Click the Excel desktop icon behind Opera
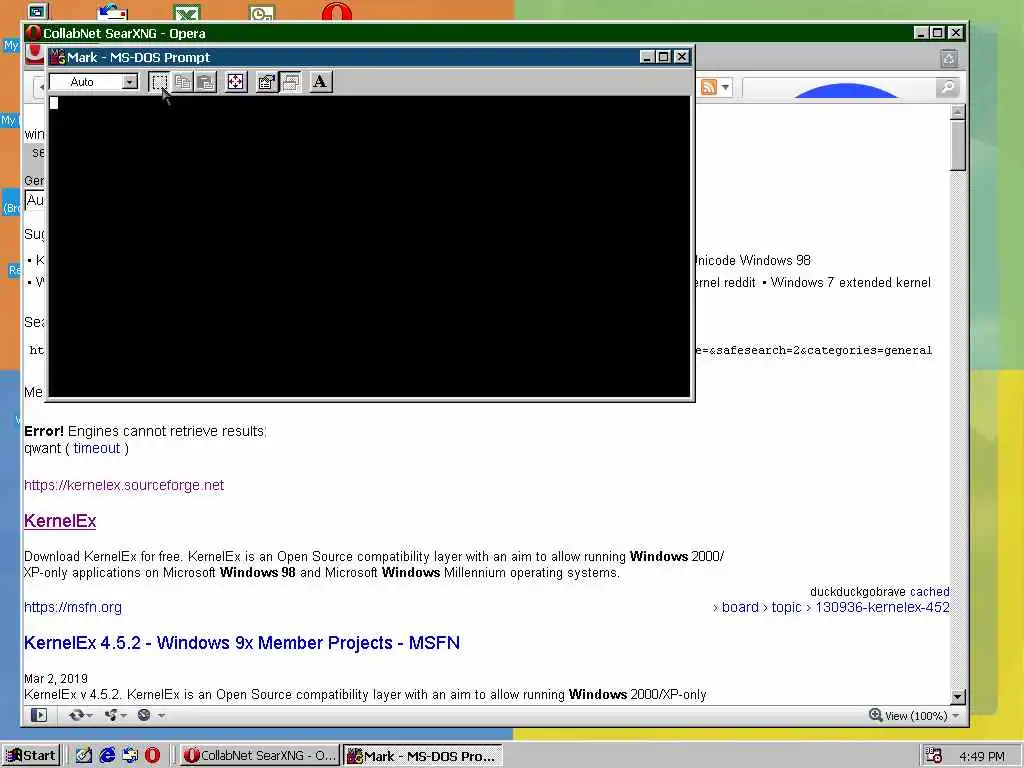This screenshot has height=768, width=1024. 187,13
